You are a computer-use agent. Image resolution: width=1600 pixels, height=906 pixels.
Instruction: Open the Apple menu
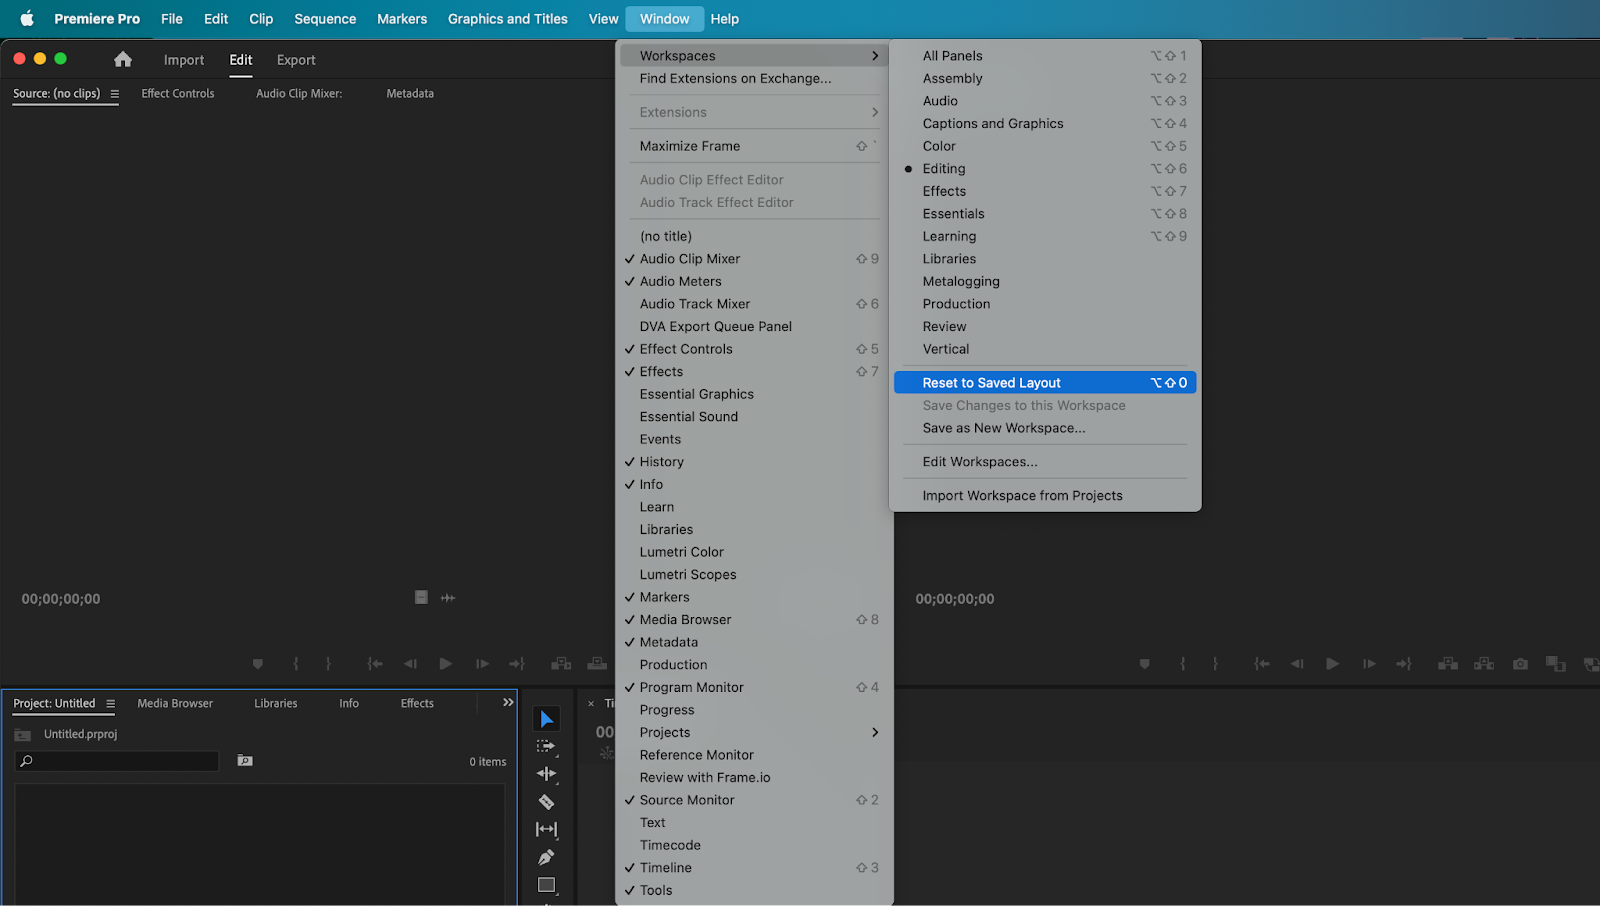(x=27, y=18)
